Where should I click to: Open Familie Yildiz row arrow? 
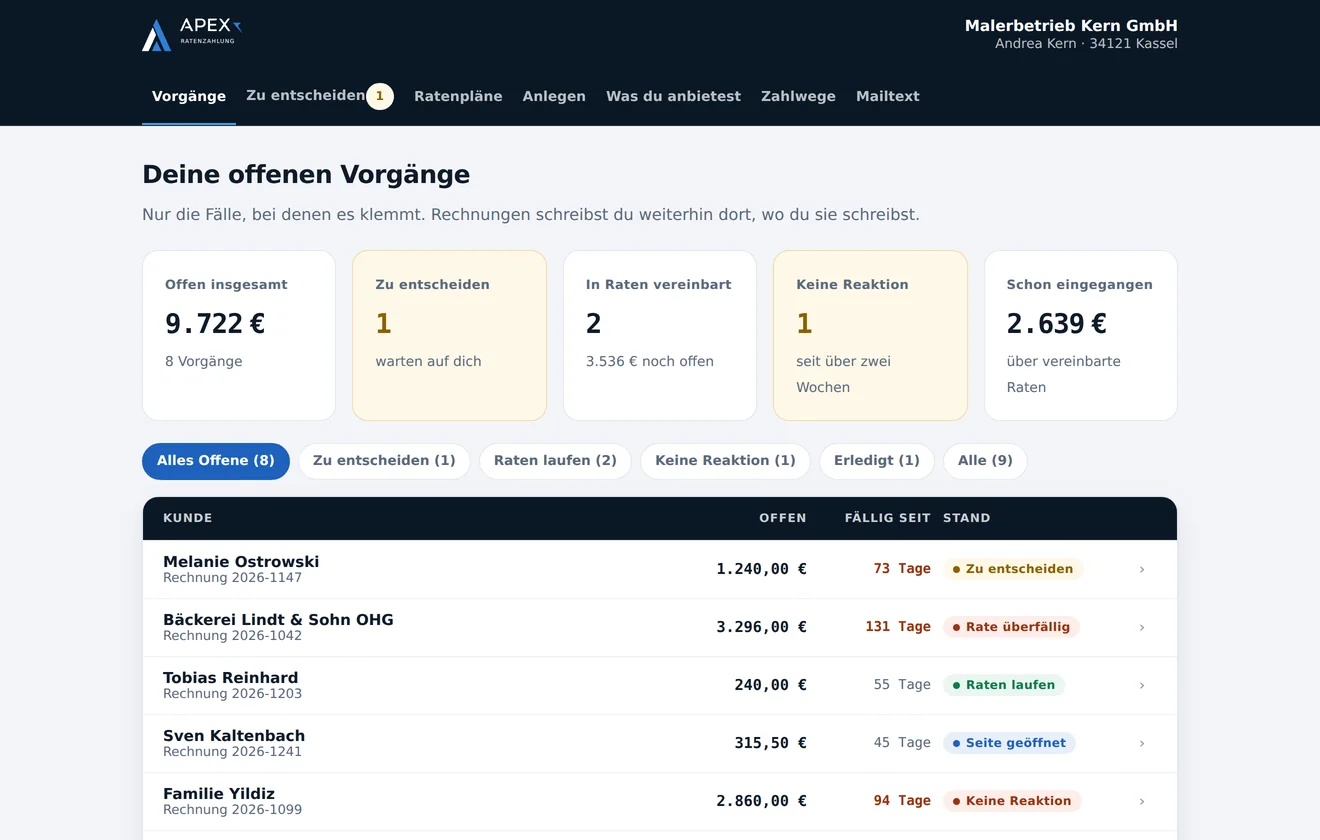tap(1142, 801)
